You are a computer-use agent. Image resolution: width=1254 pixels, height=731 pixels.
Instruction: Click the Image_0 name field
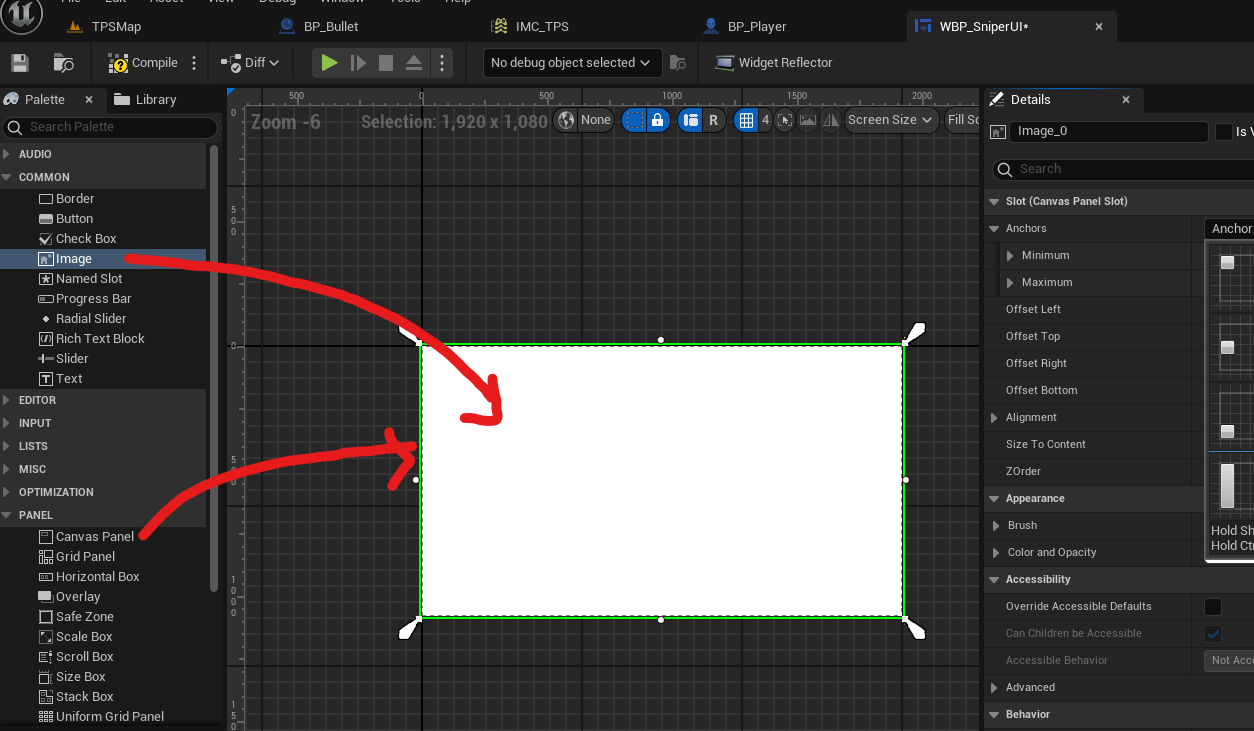point(1109,131)
